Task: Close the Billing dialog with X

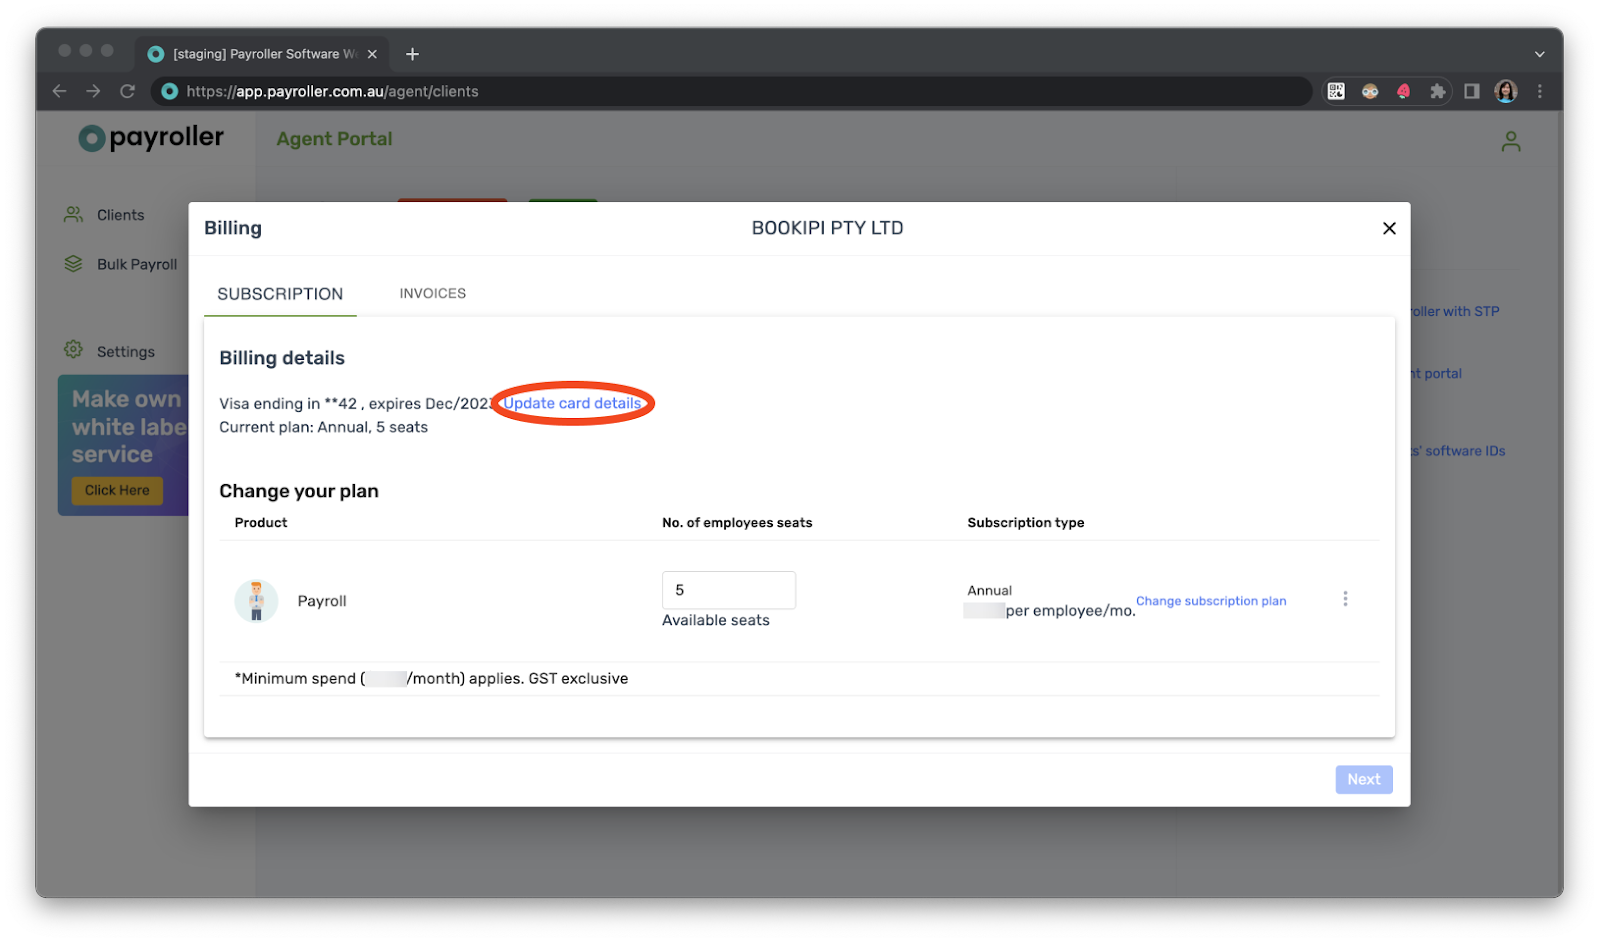Action: (1389, 228)
